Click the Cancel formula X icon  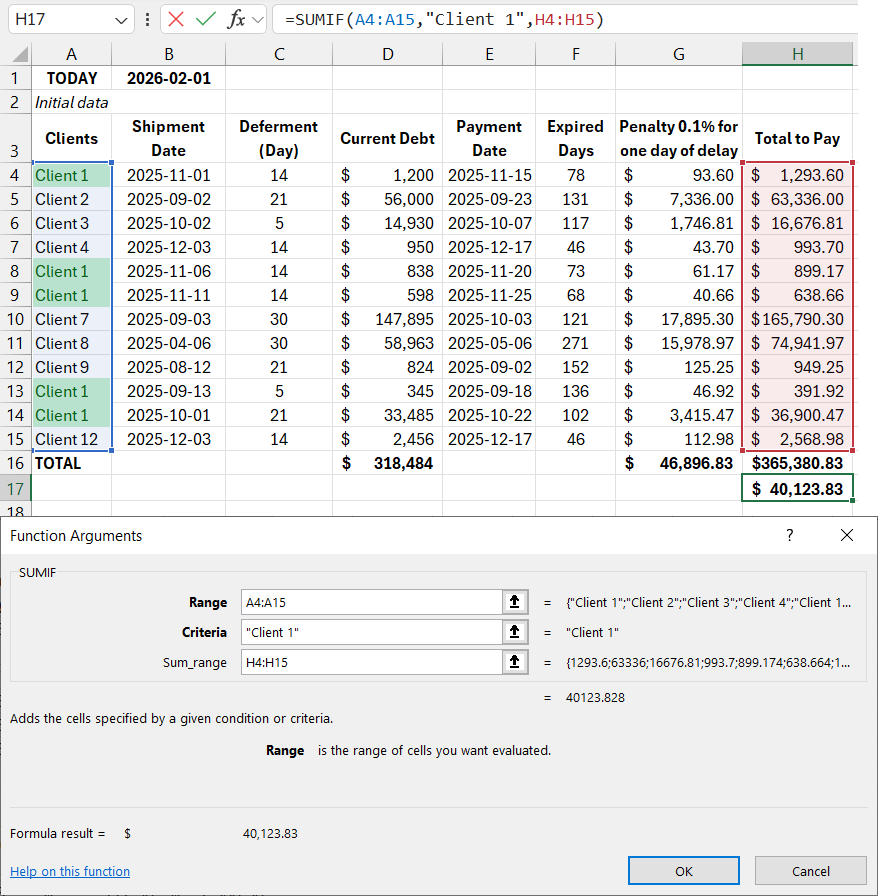click(x=177, y=19)
